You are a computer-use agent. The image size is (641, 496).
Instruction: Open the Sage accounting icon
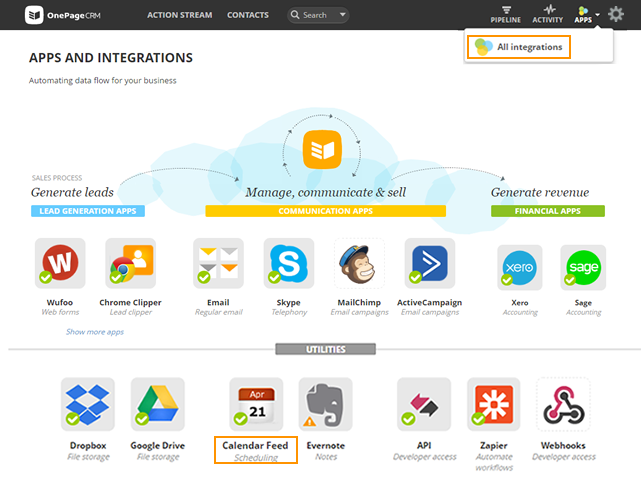[x=583, y=267]
